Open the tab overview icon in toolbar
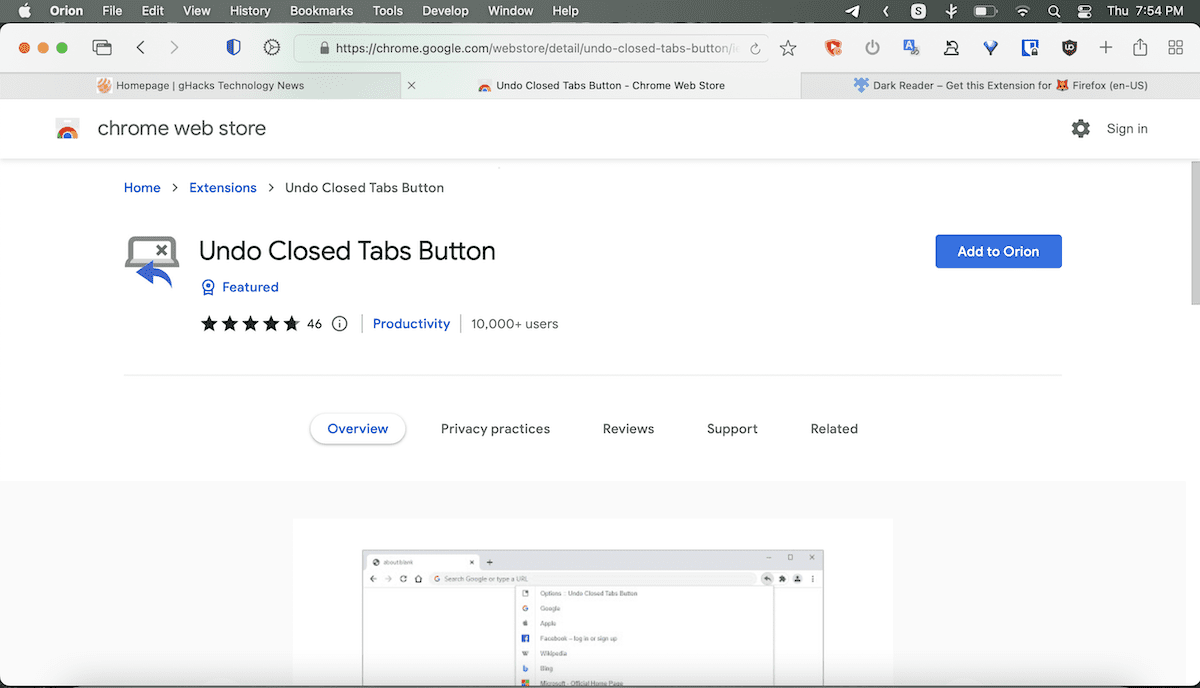1200x688 pixels. pyautogui.click(x=101, y=47)
